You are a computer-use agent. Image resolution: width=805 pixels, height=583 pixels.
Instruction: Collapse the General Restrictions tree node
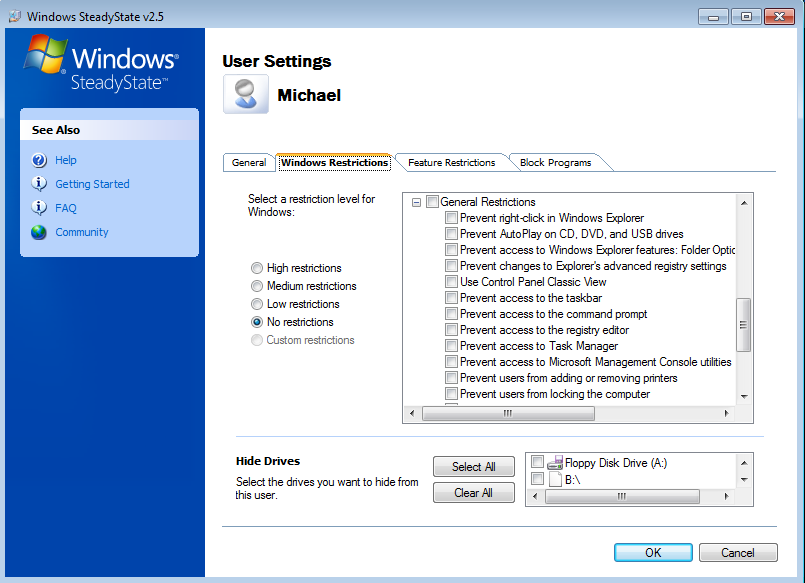coord(416,202)
